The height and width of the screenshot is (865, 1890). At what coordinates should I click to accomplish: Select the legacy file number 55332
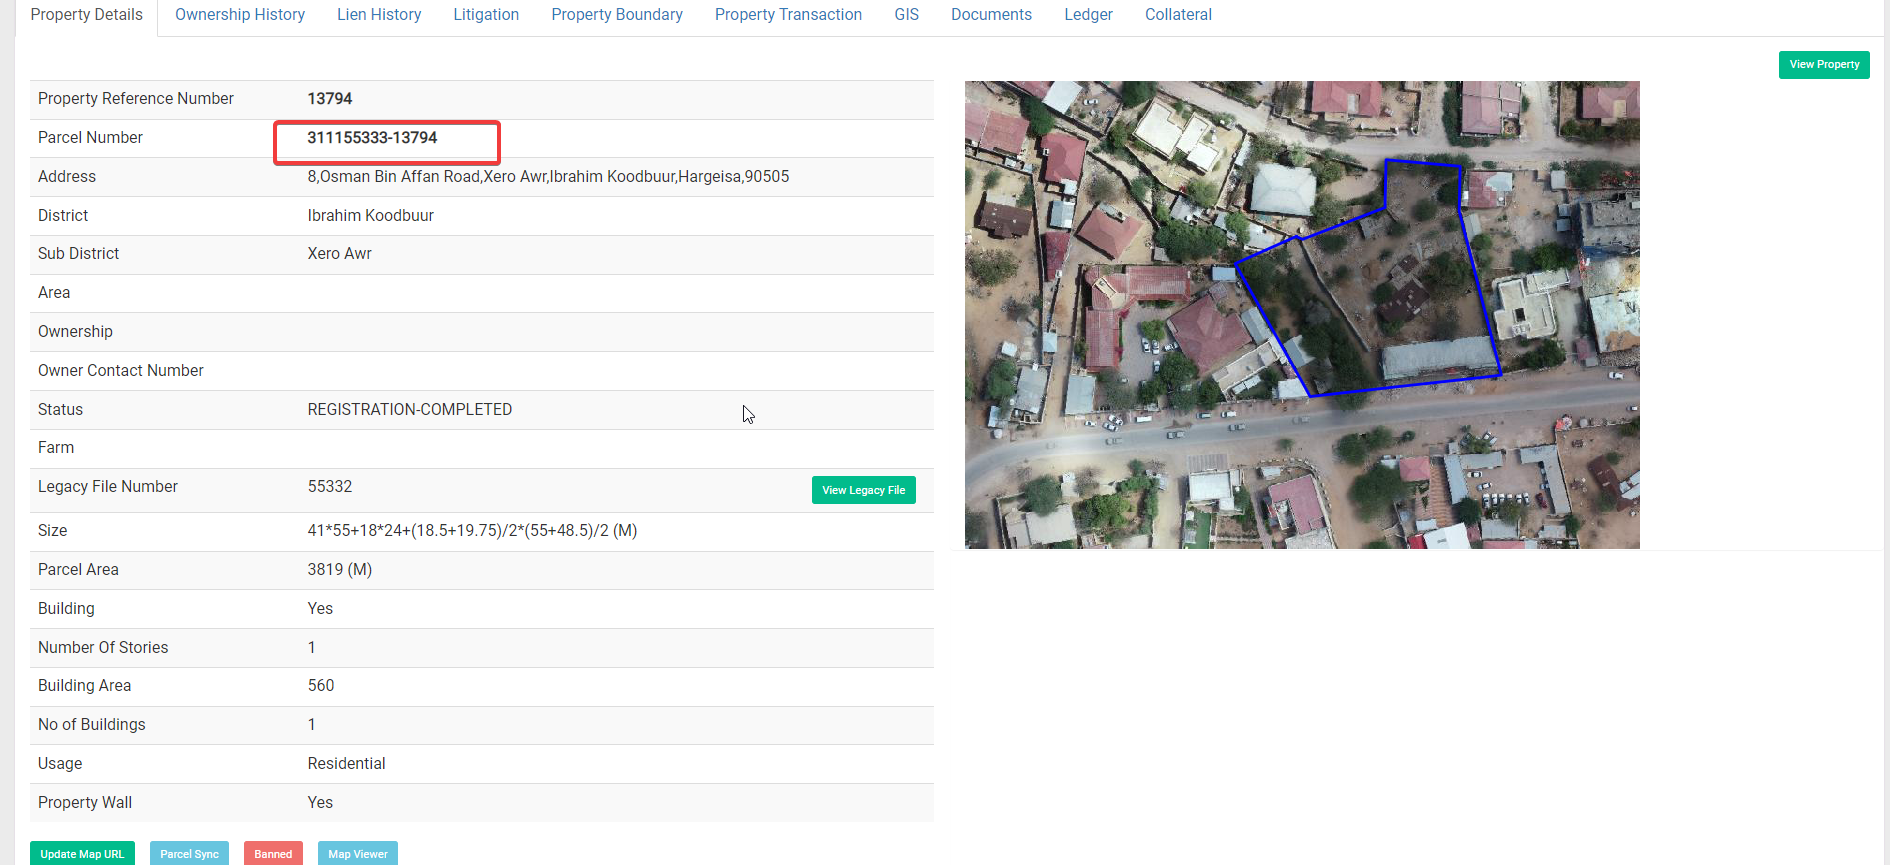click(330, 487)
